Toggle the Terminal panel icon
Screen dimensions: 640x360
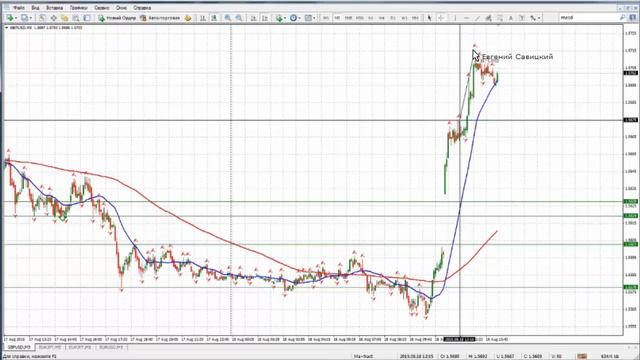[76, 18]
